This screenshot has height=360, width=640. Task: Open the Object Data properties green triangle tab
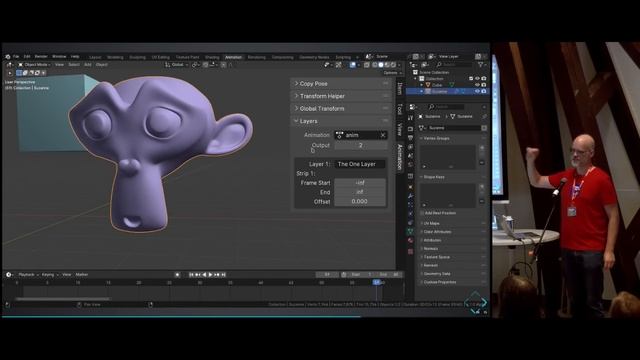pyautogui.click(x=410, y=231)
